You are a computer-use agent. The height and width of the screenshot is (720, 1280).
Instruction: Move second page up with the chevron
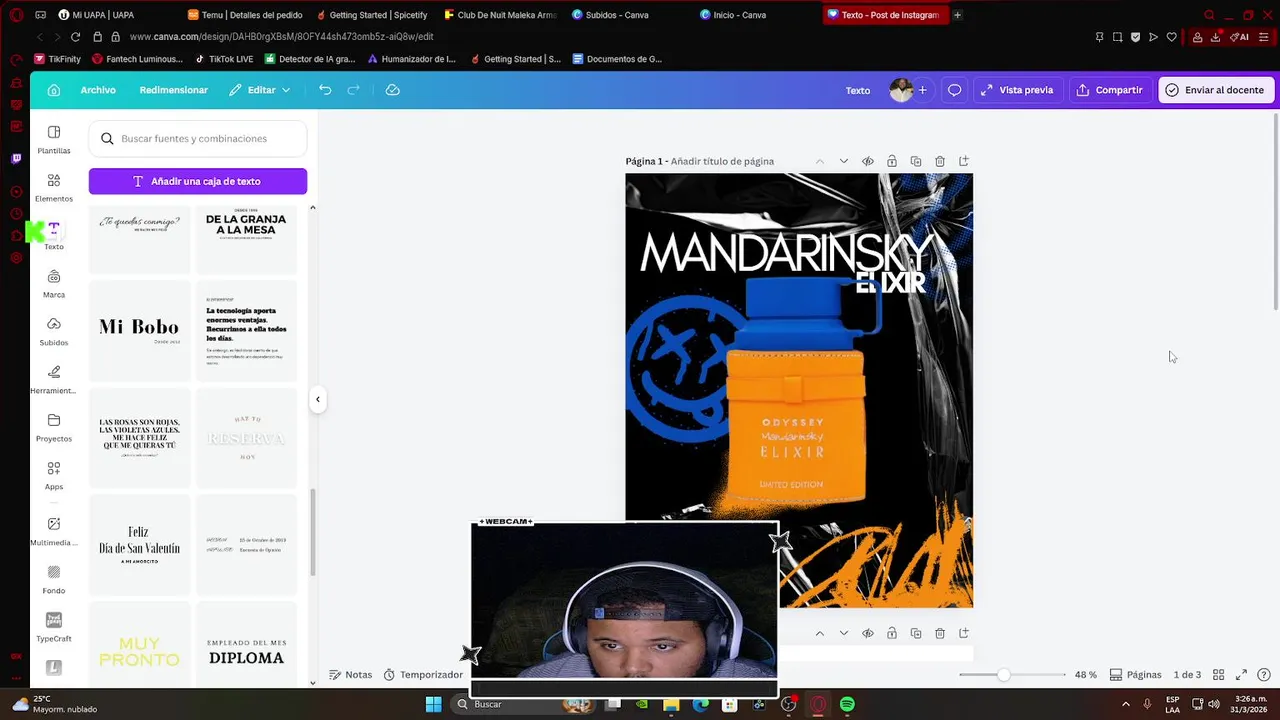pos(820,633)
